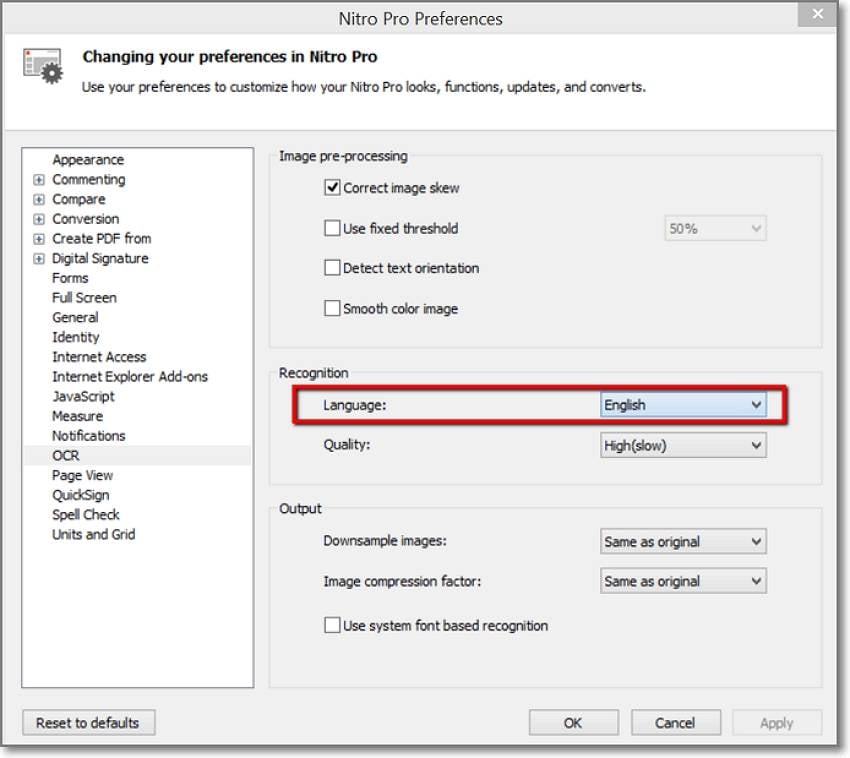Click the preferences gear icon in header
Viewport: 850px width, 758px height.
click(x=43, y=66)
